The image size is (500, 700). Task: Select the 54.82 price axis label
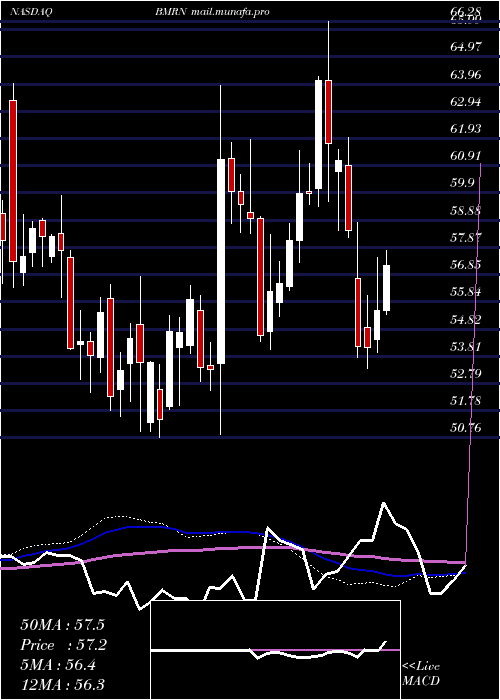click(466, 319)
